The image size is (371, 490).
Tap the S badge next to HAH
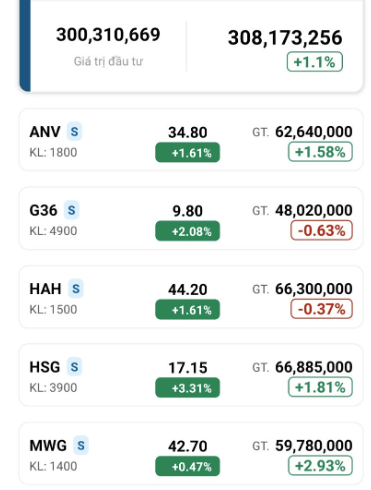(x=76, y=288)
